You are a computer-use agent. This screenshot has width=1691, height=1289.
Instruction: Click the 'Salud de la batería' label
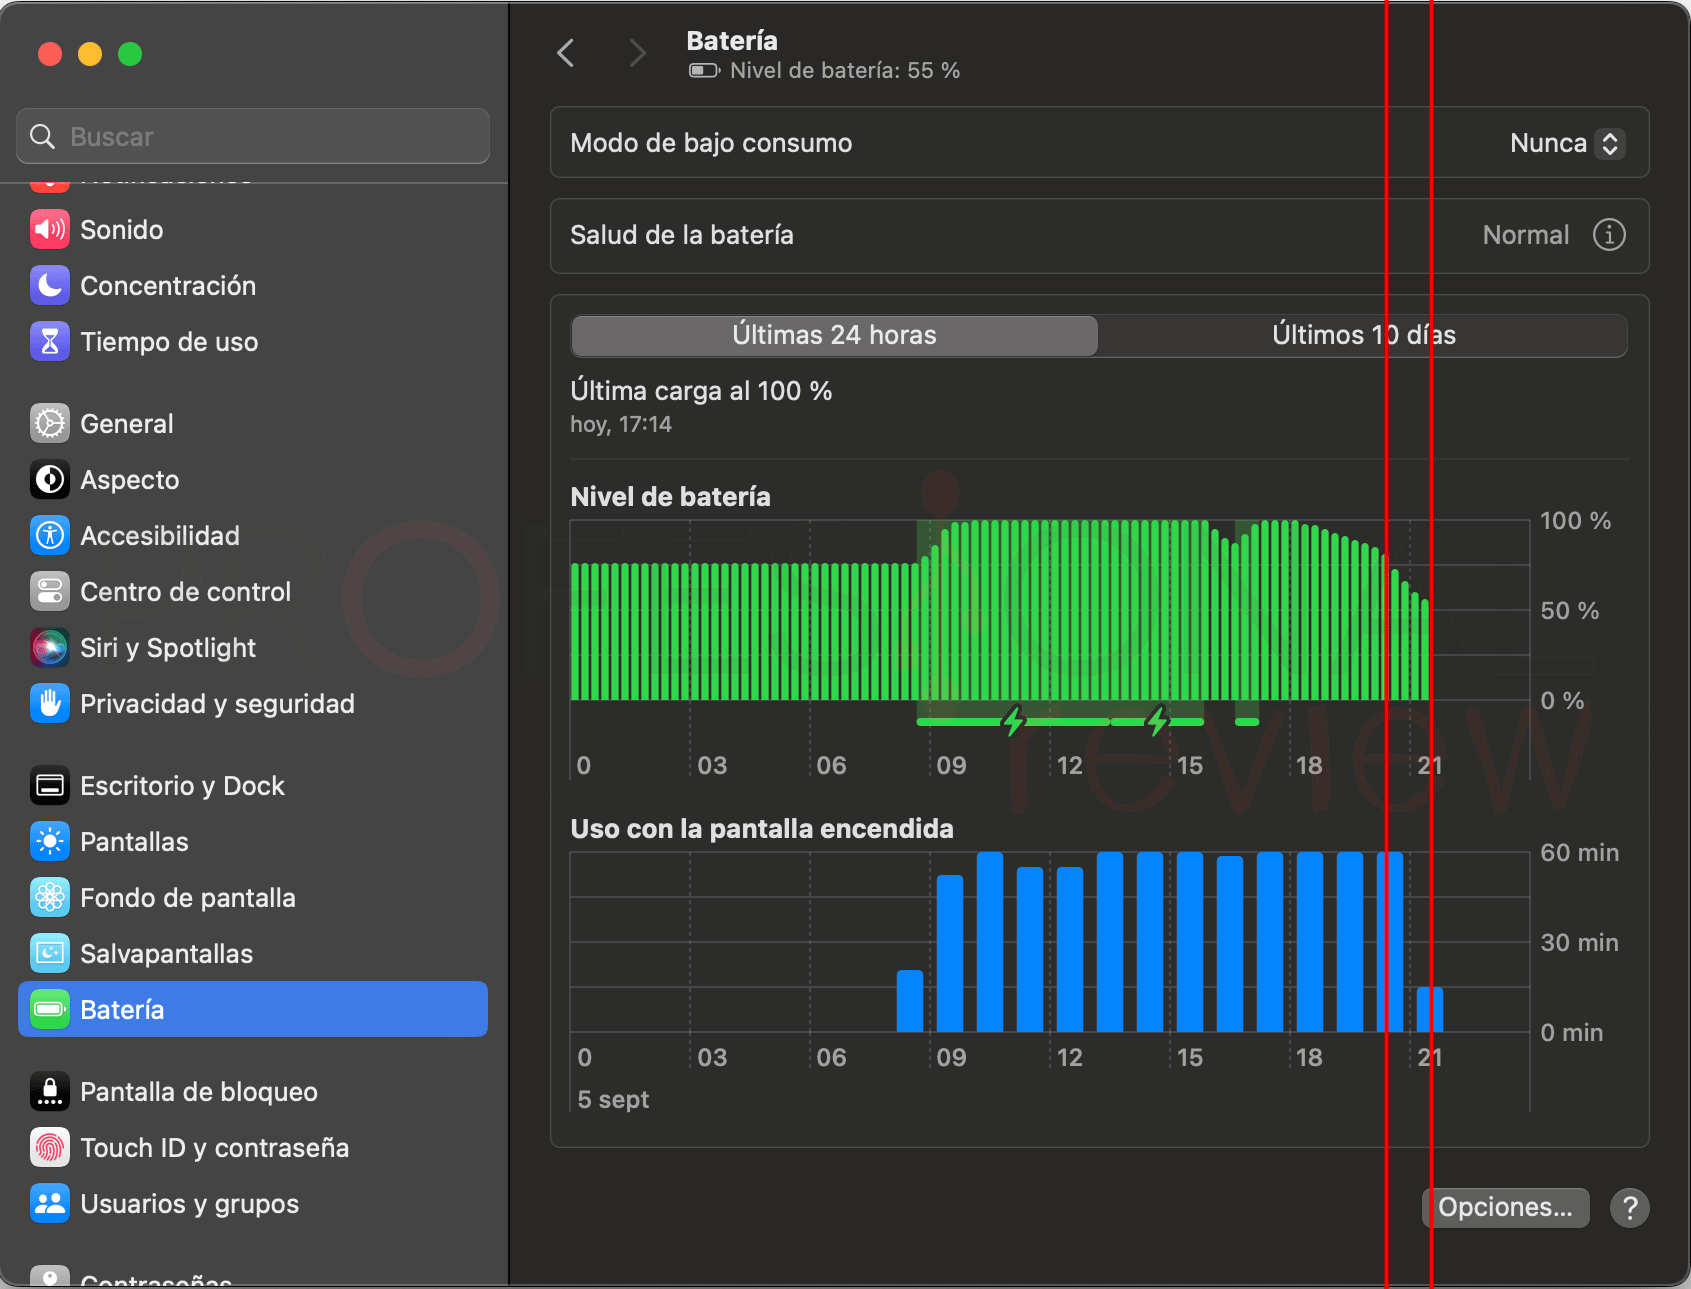(682, 235)
